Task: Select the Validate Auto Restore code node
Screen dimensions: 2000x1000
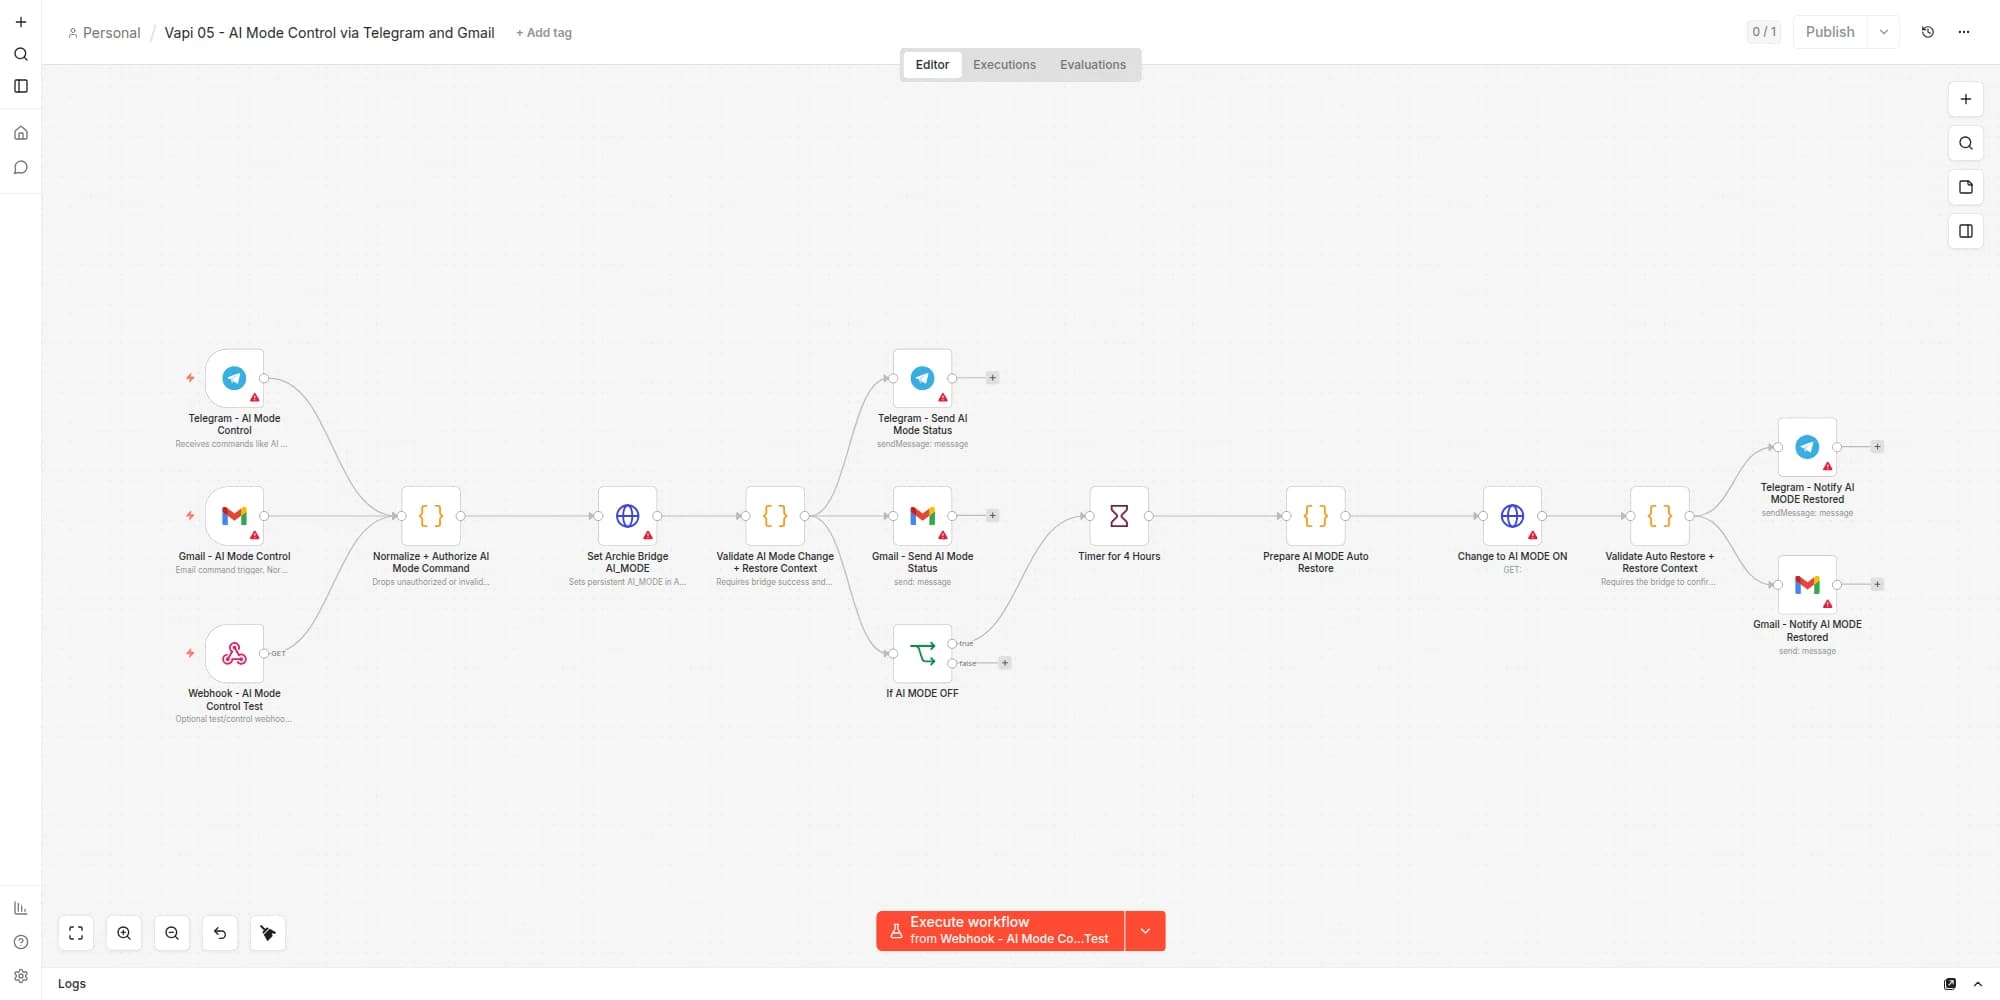Action: (x=1660, y=516)
